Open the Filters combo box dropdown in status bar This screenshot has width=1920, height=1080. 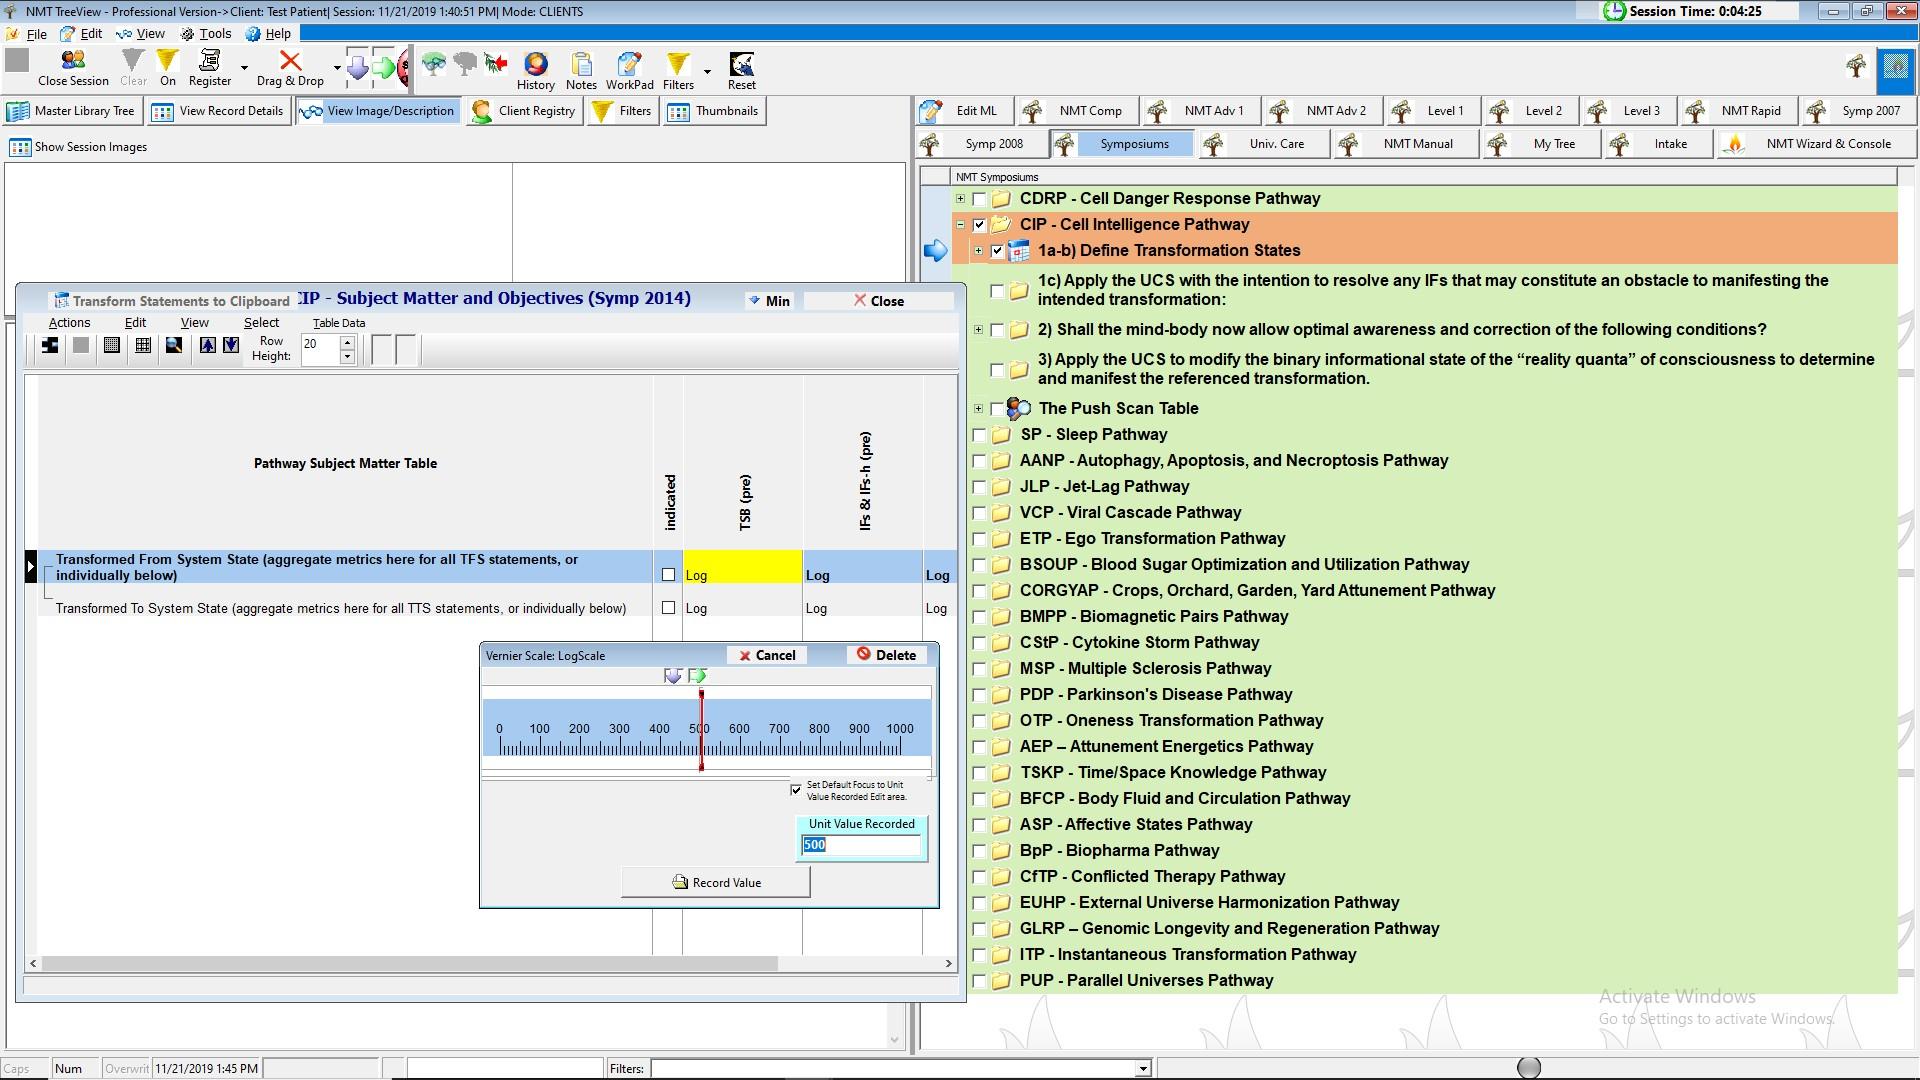(x=1142, y=1069)
